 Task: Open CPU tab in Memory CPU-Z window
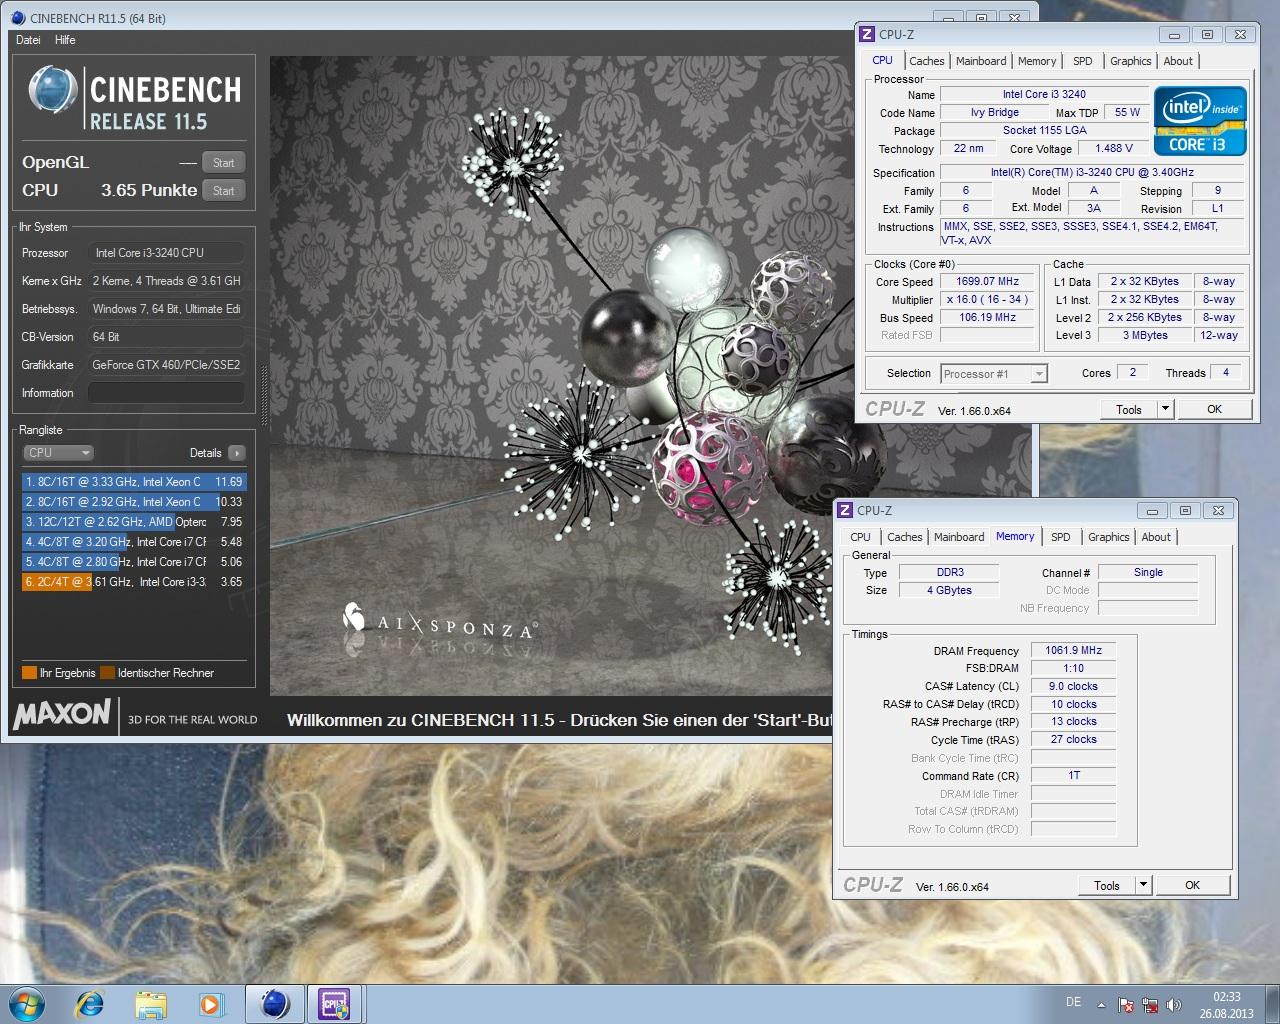860,537
